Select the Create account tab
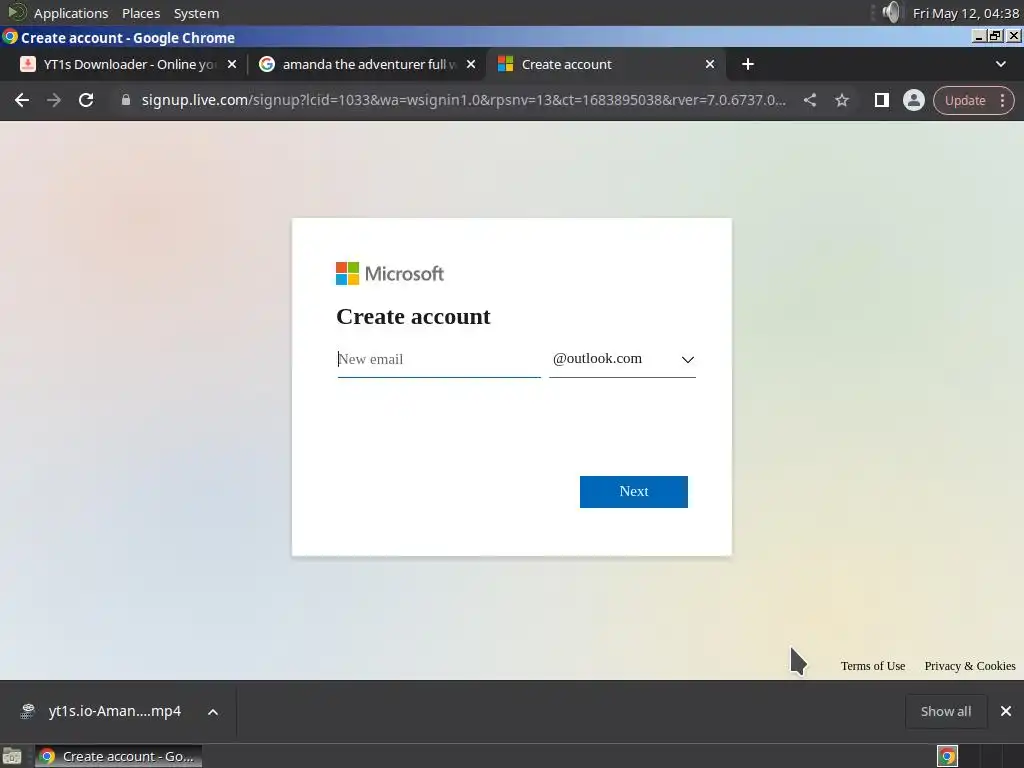The image size is (1024, 768). click(x=604, y=64)
